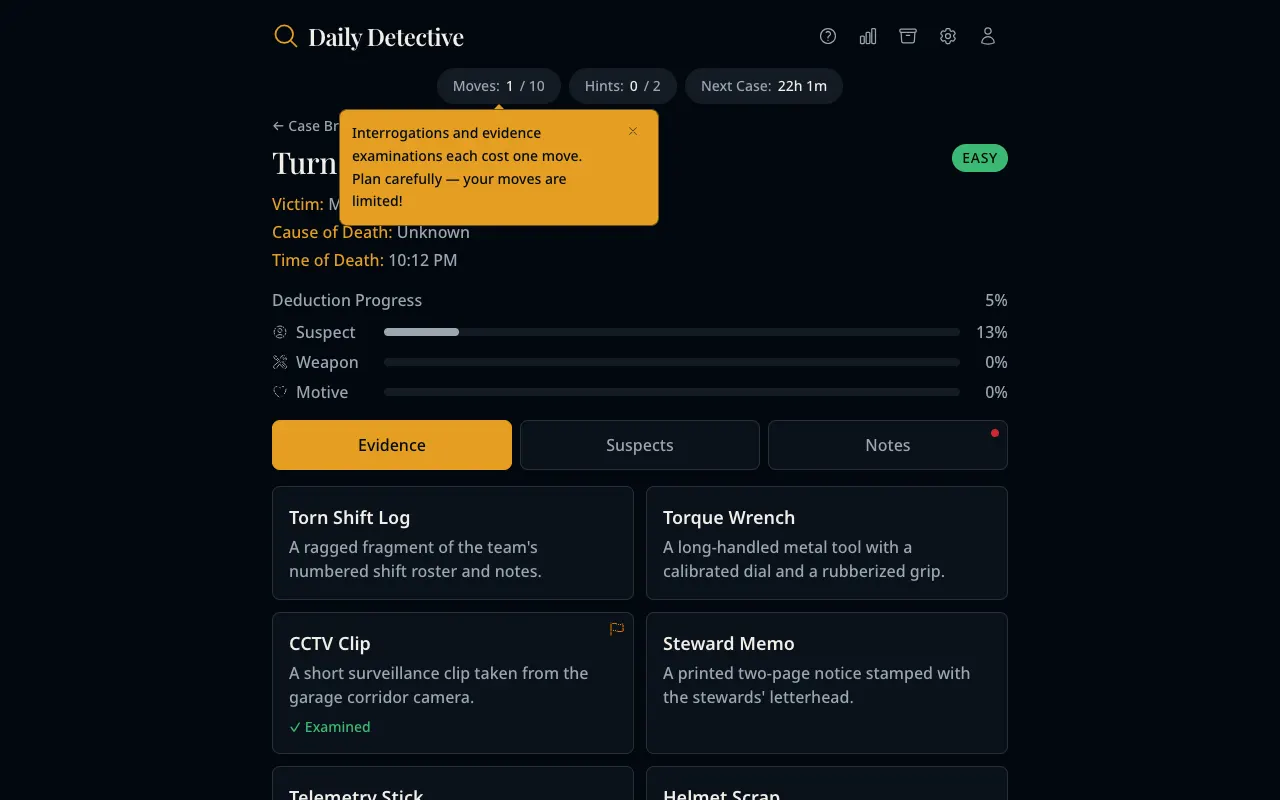1280x800 pixels.
Task: Click the Weapon progress bar
Action: [x=672, y=362]
